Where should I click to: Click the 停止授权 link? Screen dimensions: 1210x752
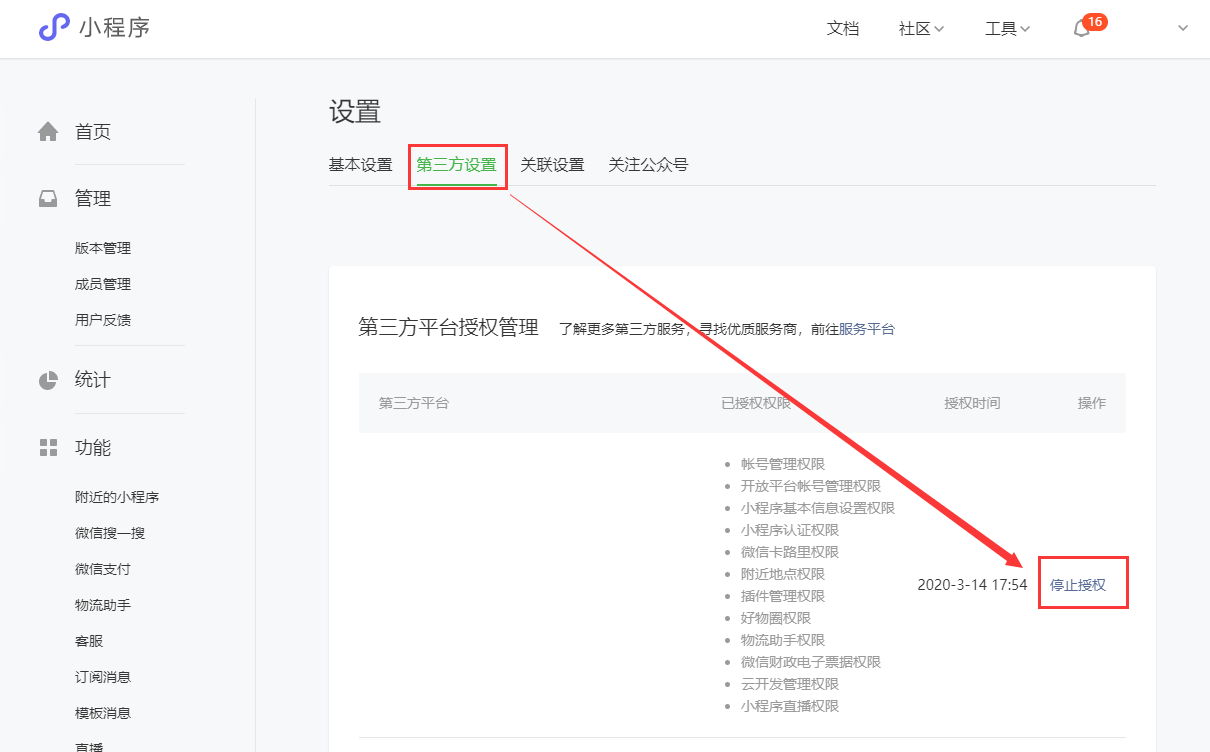pyautogui.click(x=1078, y=585)
